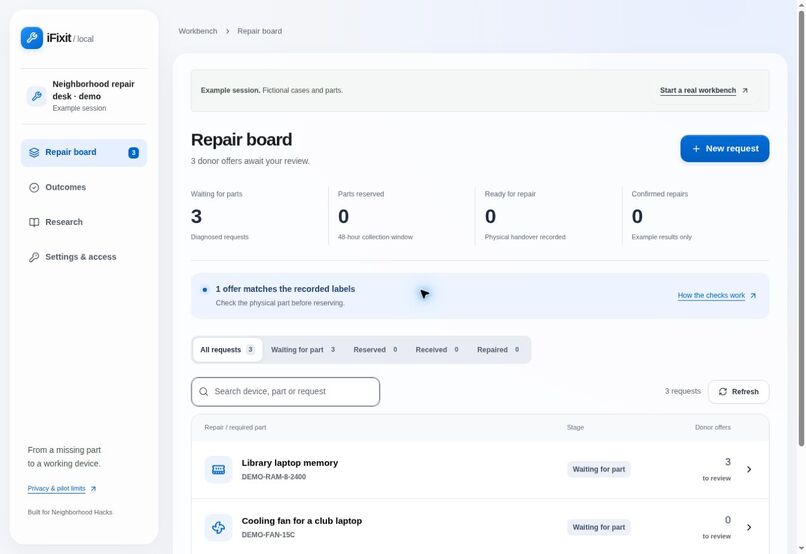
Task: Click the DEMO-RAM-8-2400 part code
Action: click(273, 477)
